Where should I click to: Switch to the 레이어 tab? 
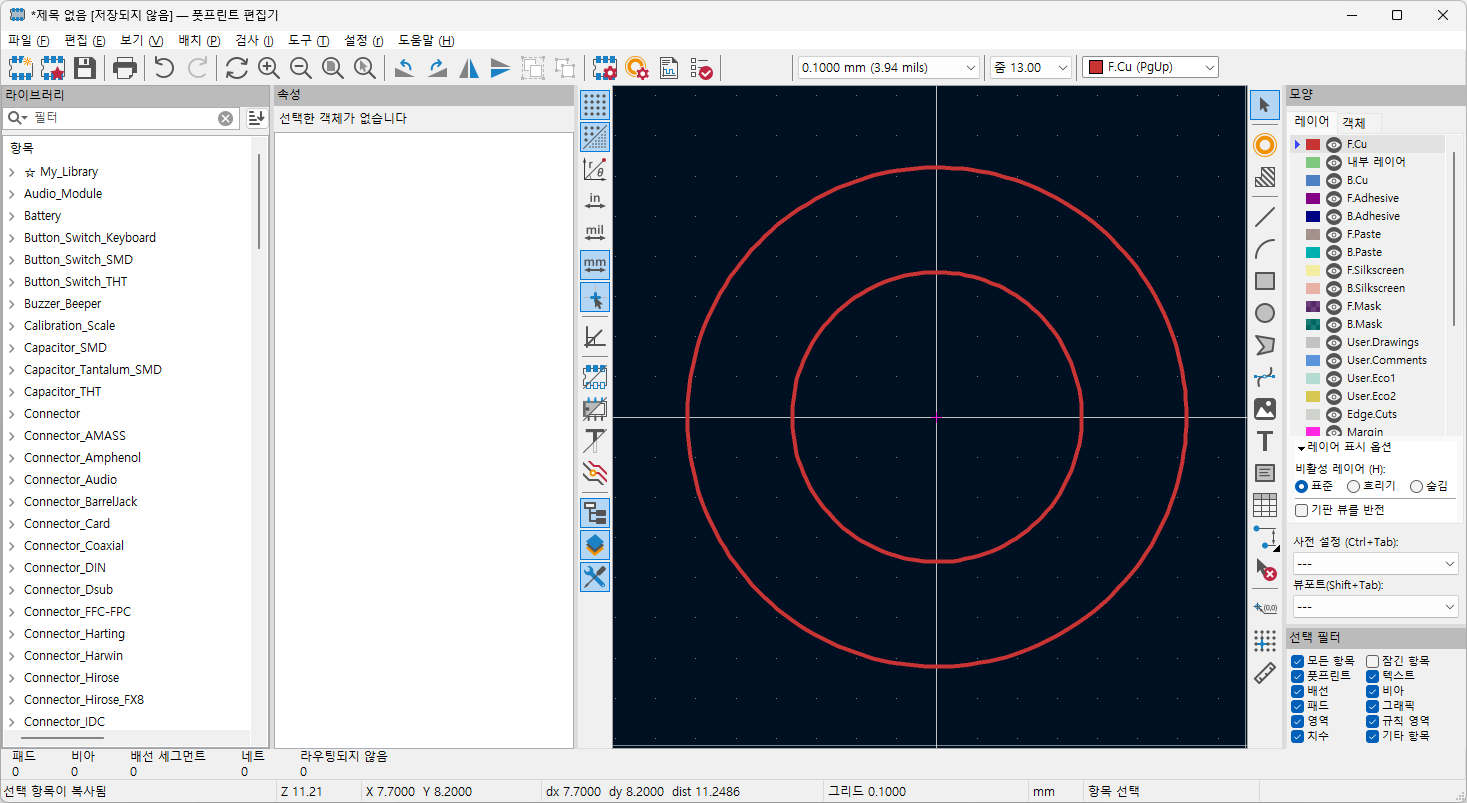pos(1312,121)
